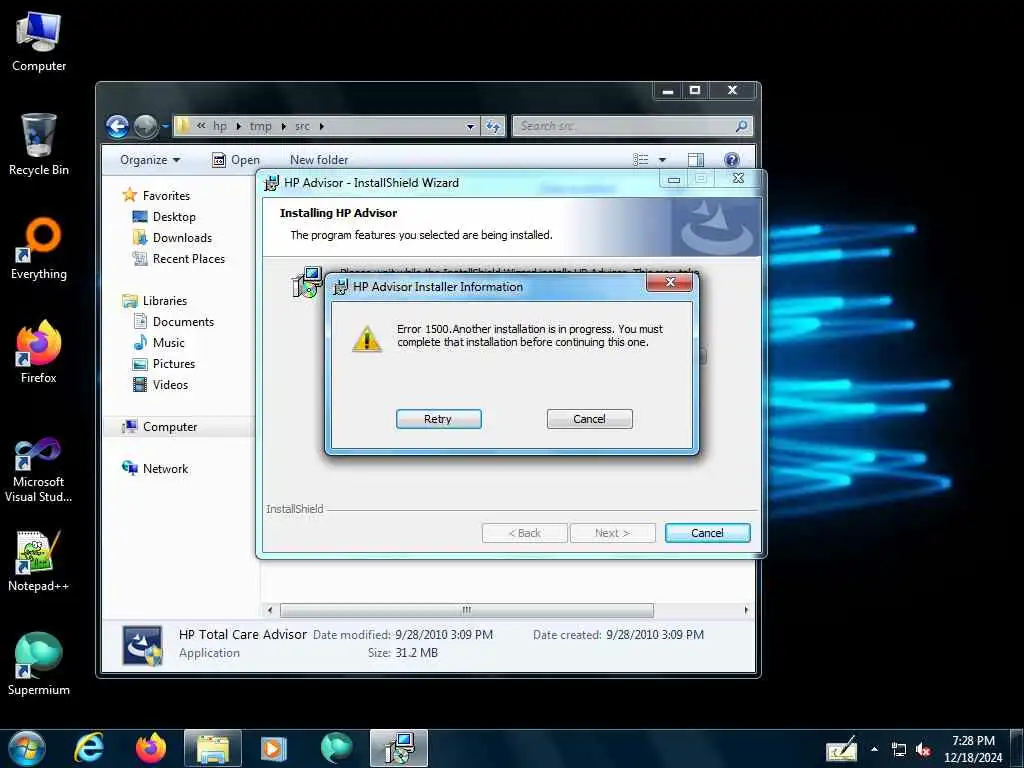Show hidden breadcrumb parents chevron

[x=201, y=126]
